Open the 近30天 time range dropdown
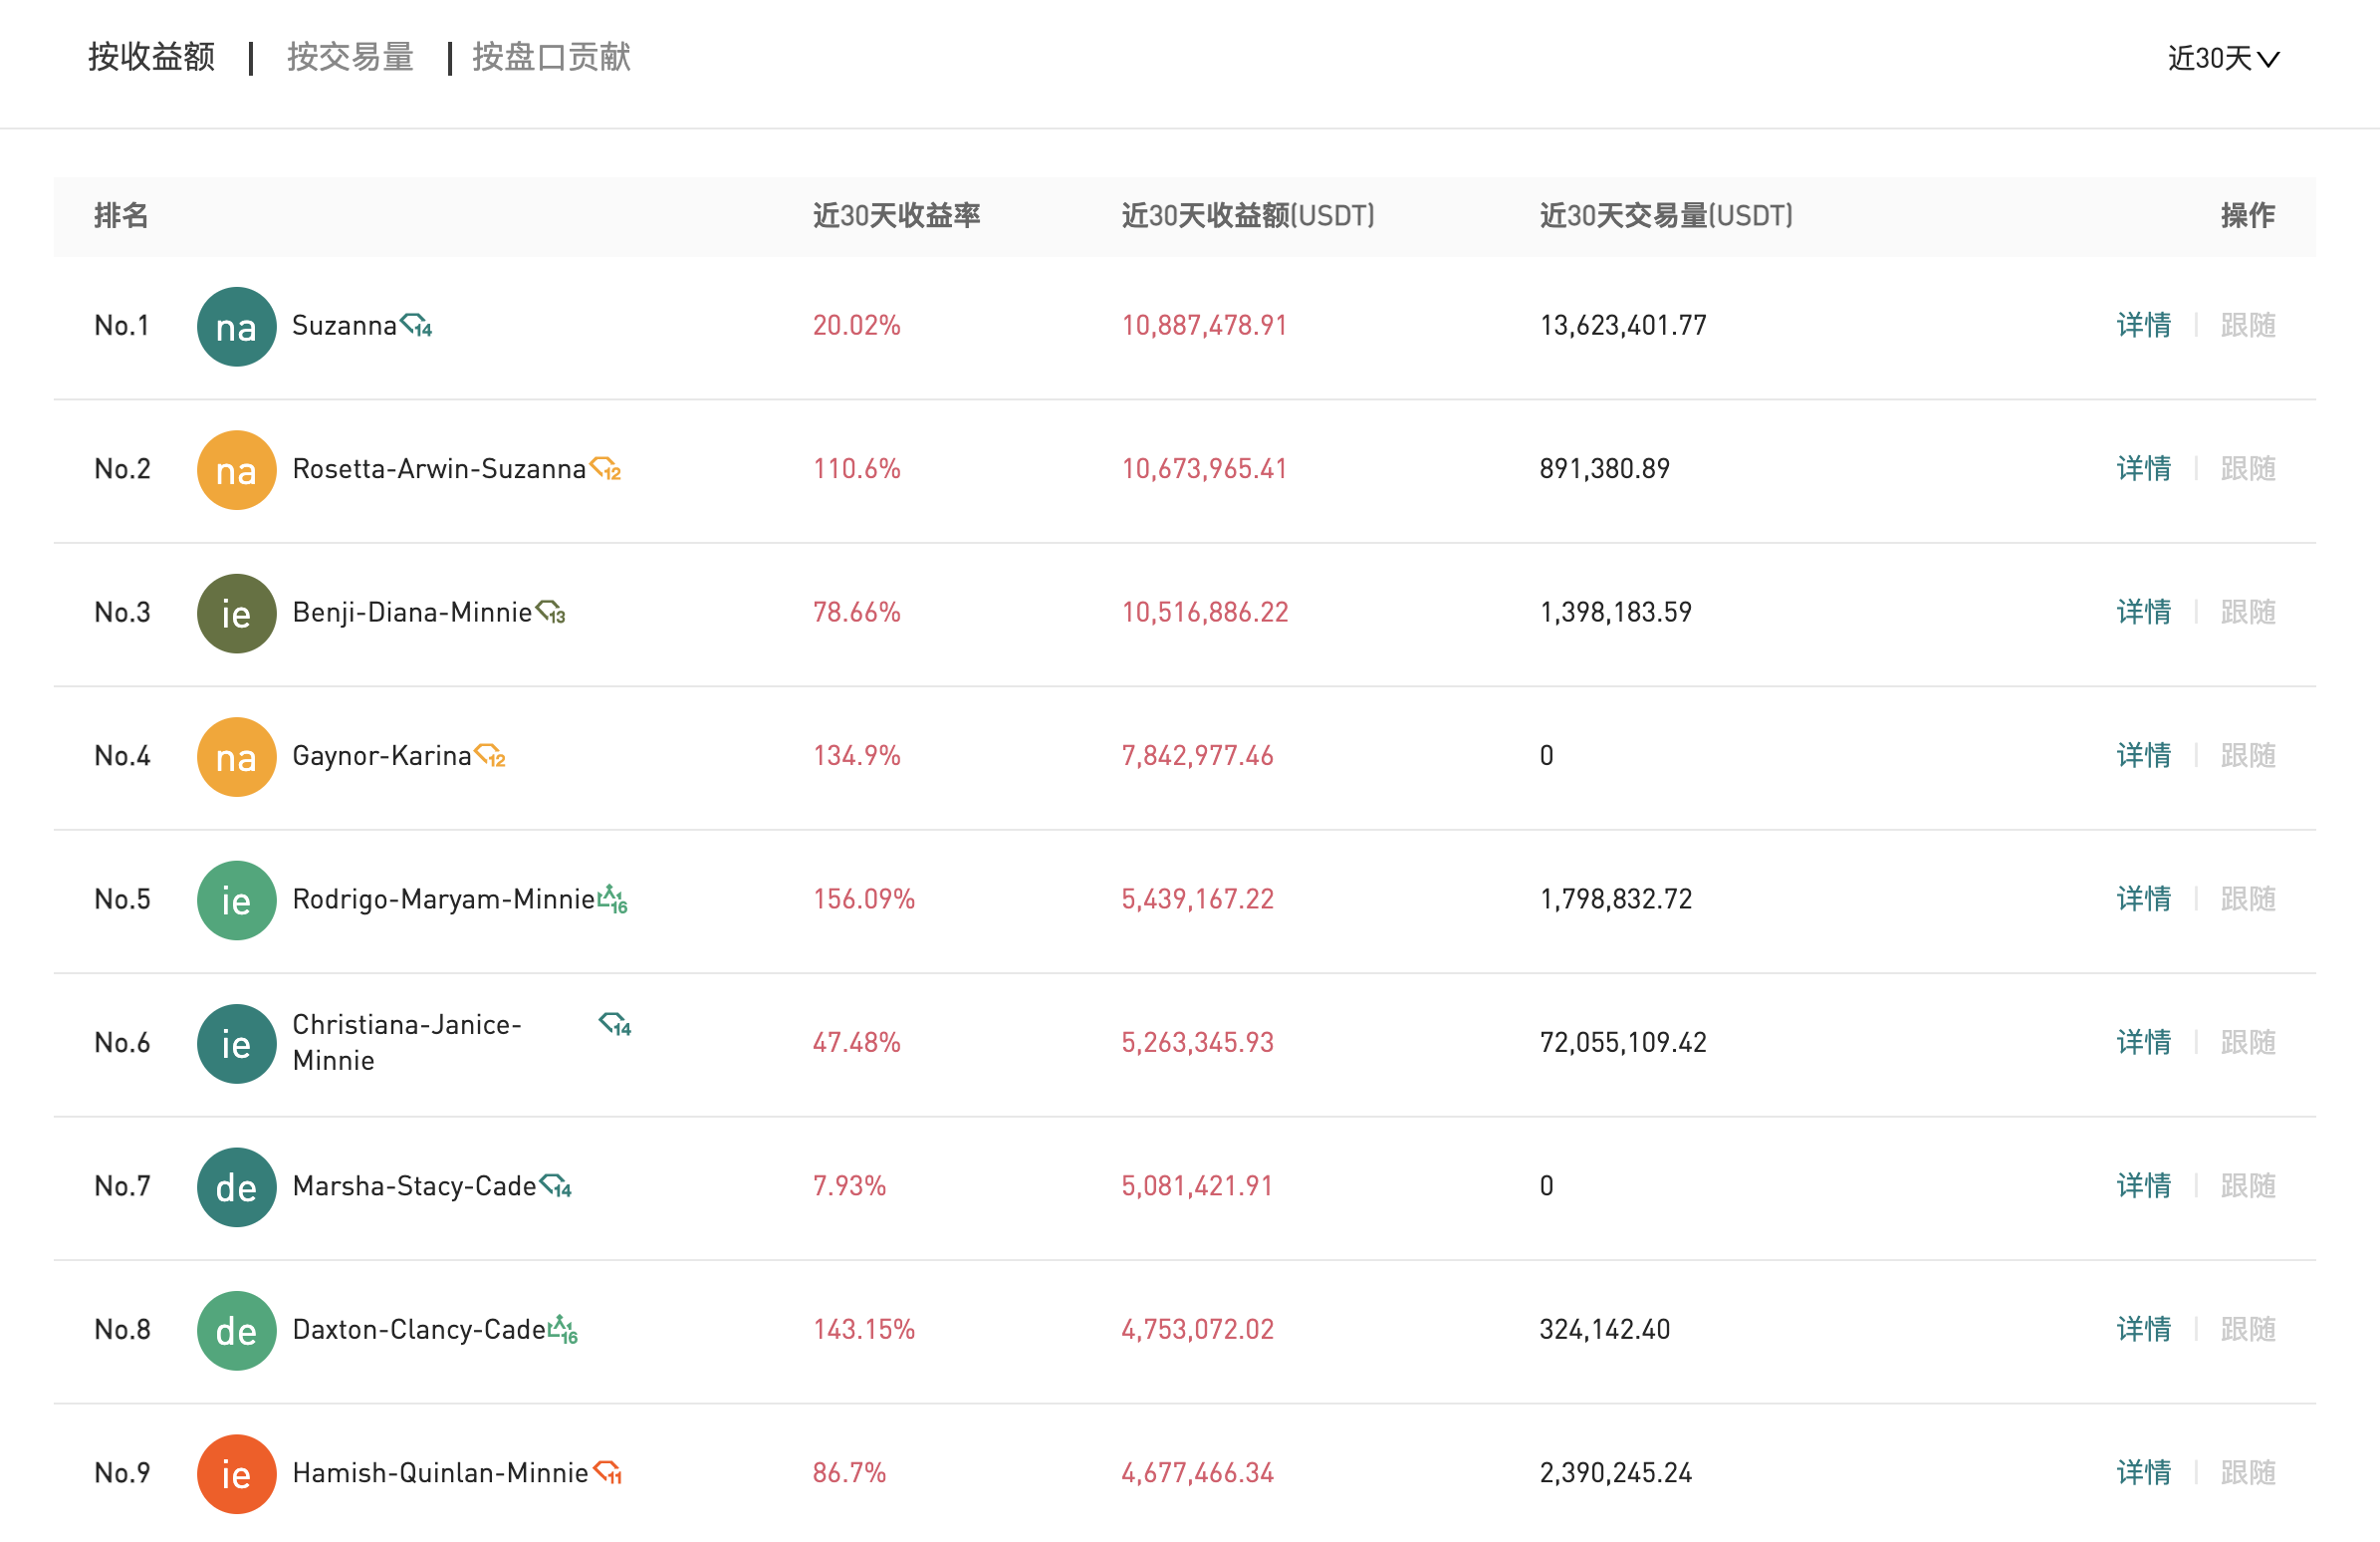This screenshot has width=2380, height=1542. click(x=2222, y=58)
